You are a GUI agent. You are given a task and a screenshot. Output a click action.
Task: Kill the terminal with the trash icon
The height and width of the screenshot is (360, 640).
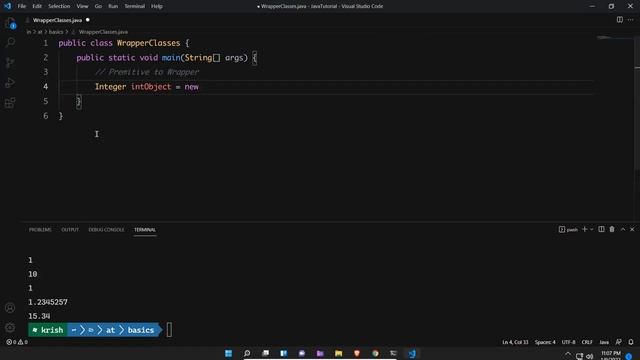pyautogui.click(x=612, y=229)
